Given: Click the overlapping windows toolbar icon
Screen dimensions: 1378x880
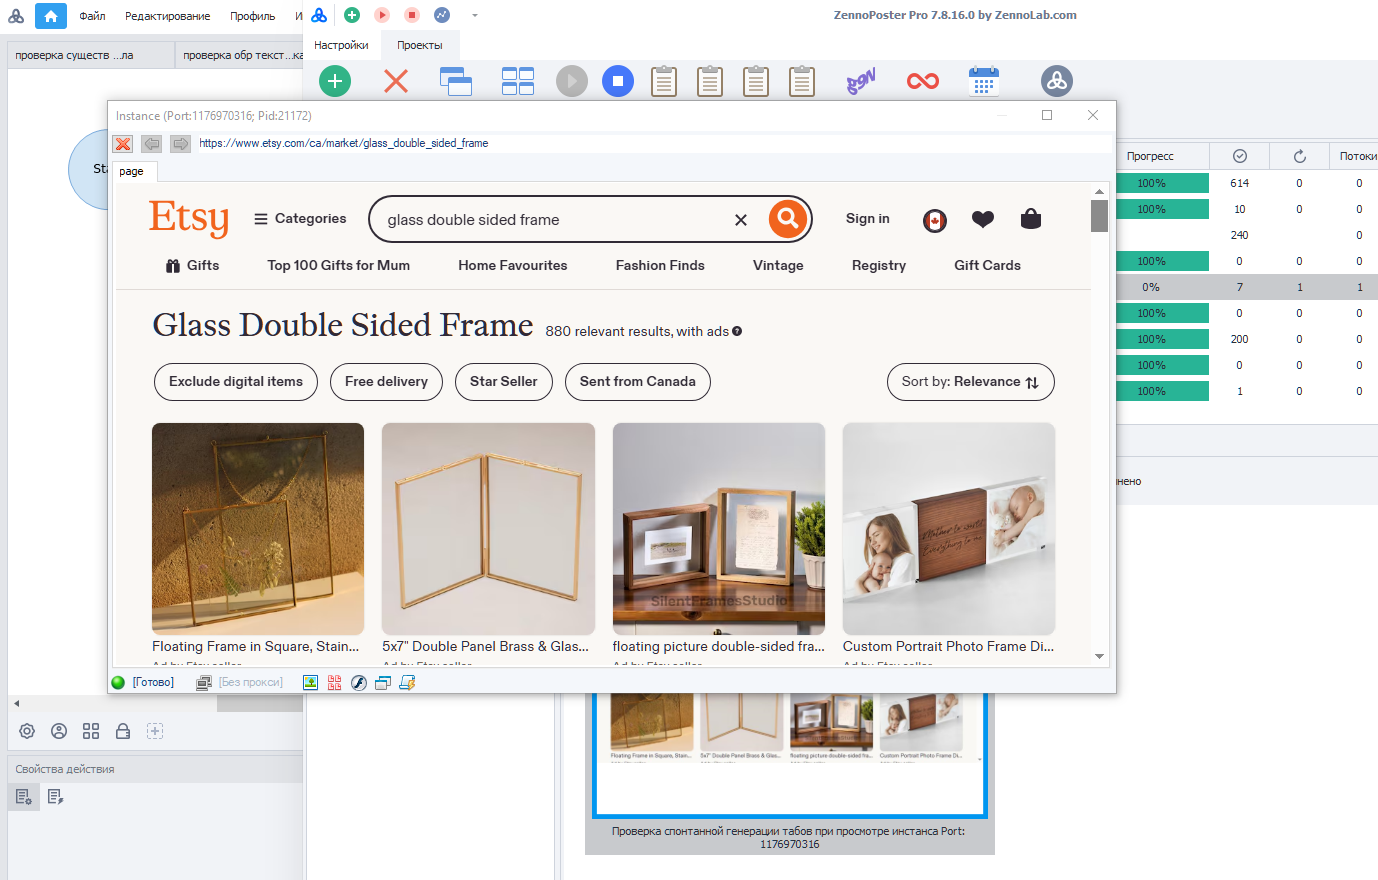Looking at the screenshot, I should click(x=456, y=81).
